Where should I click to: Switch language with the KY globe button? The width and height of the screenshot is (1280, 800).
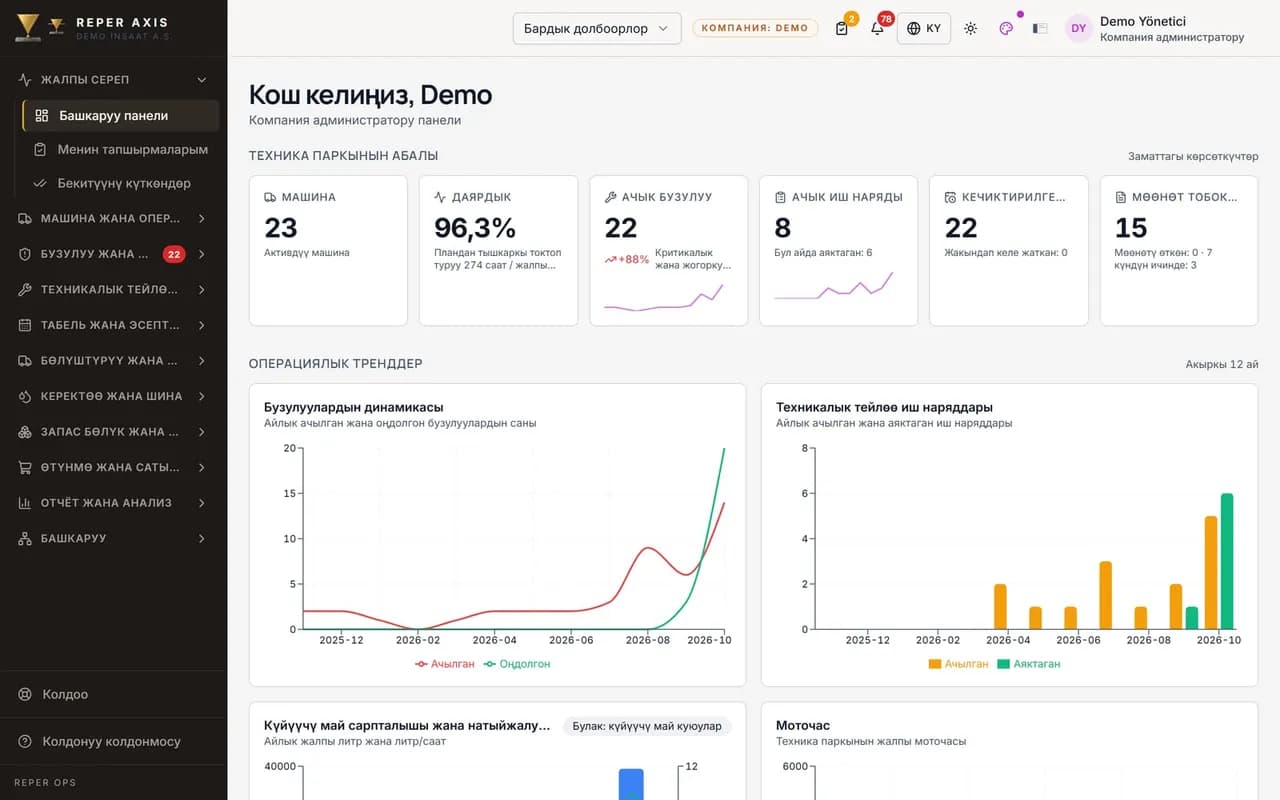click(x=924, y=28)
